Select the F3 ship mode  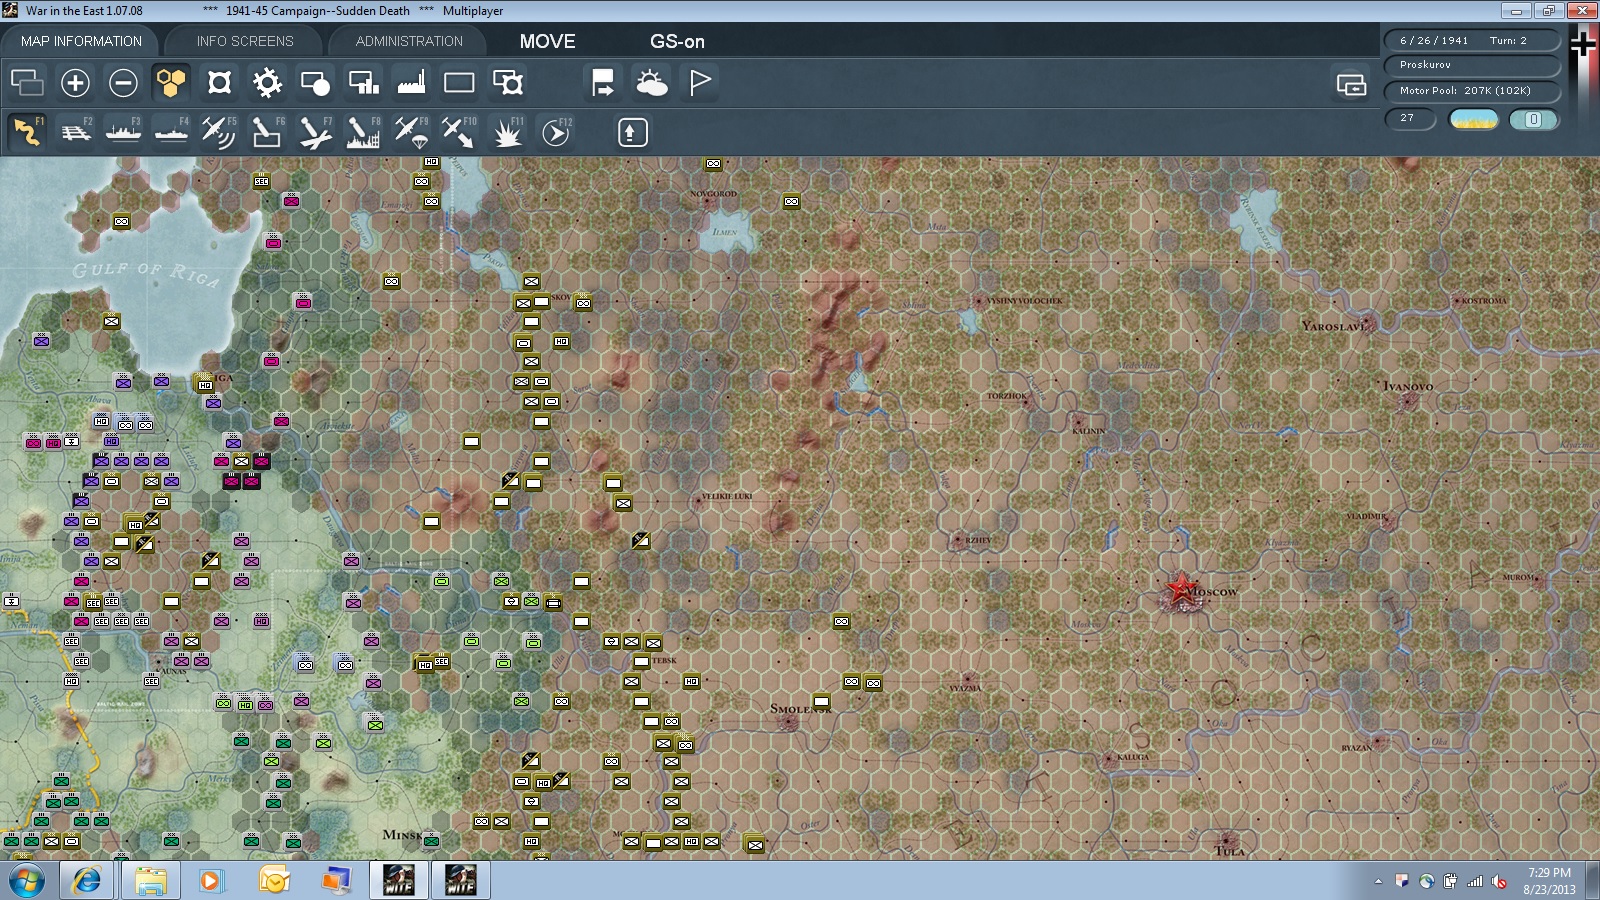pyautogui.click(x=123, y=132)
